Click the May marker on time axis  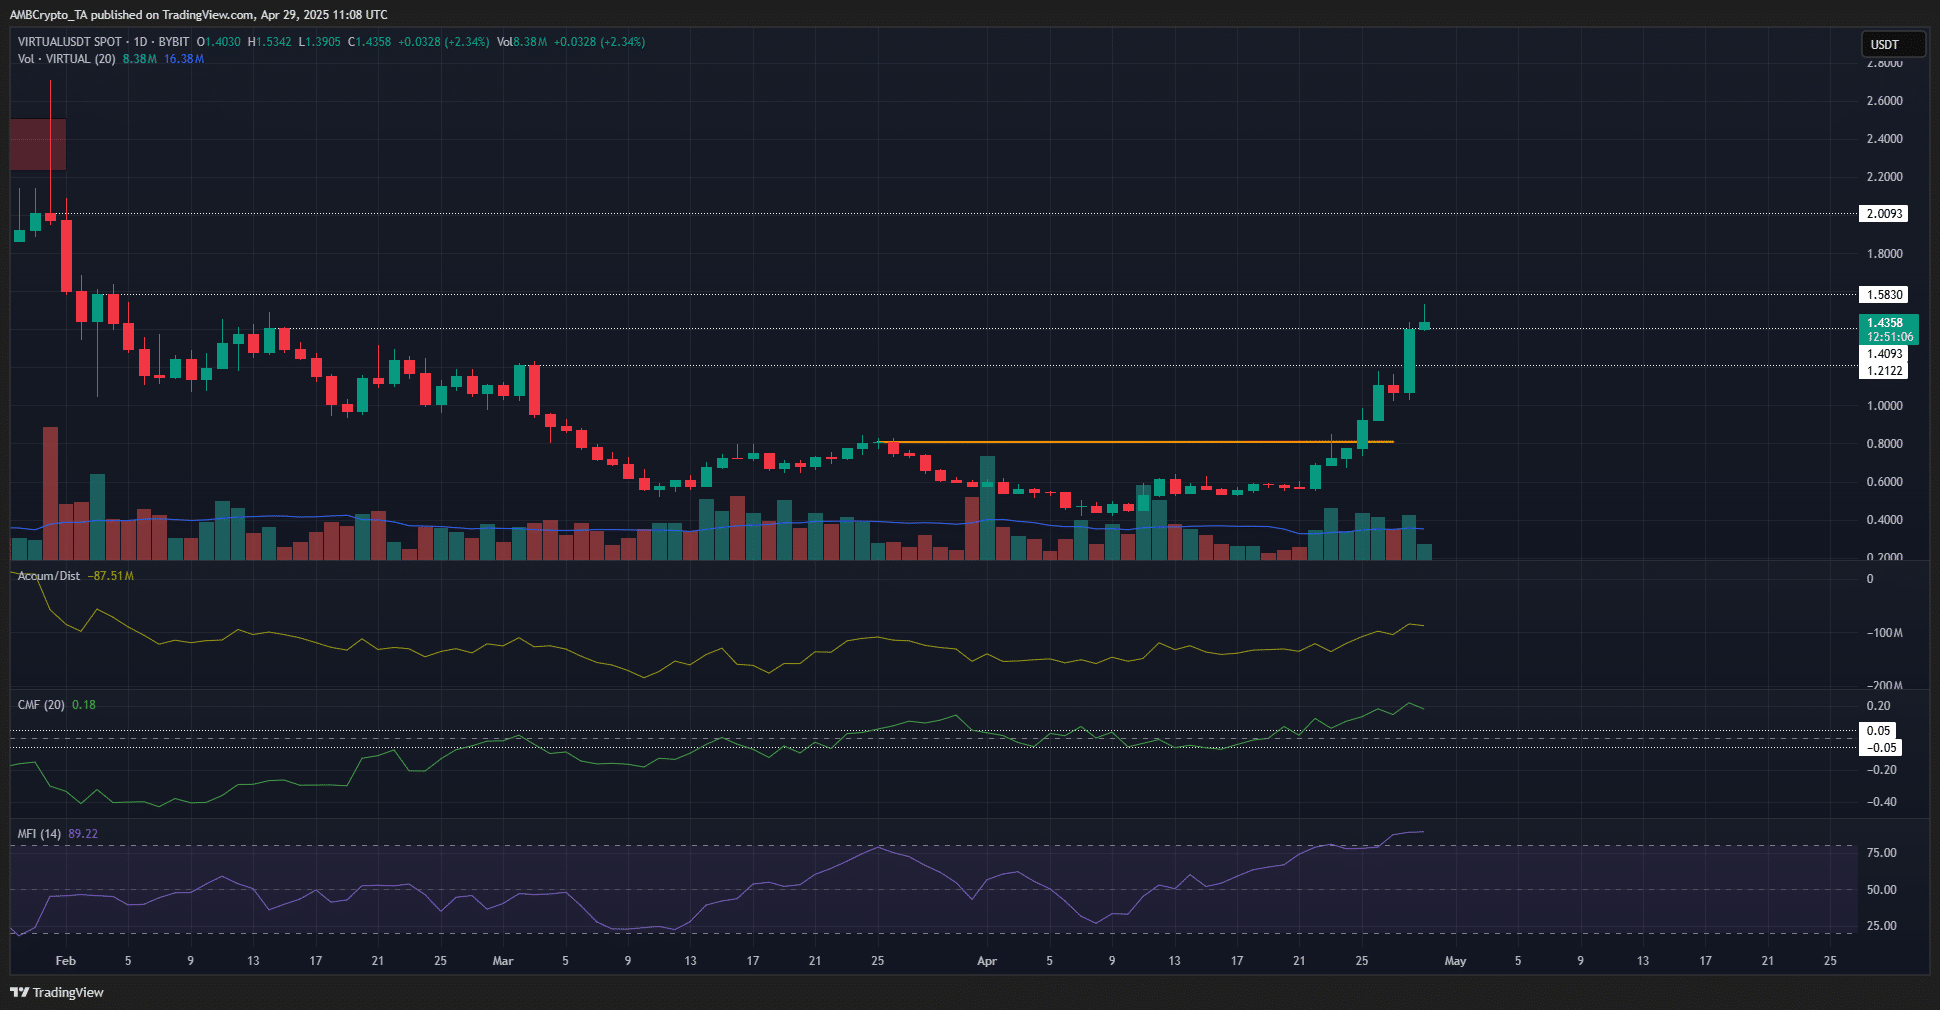click(1455, 961)
